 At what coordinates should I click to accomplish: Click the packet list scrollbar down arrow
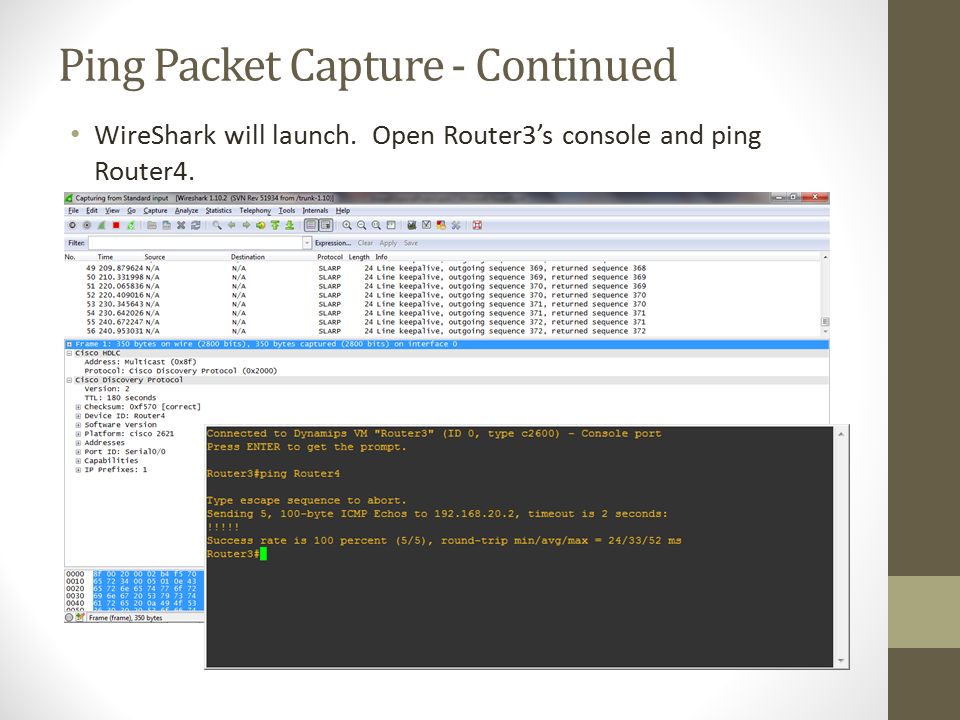point(825,331)
